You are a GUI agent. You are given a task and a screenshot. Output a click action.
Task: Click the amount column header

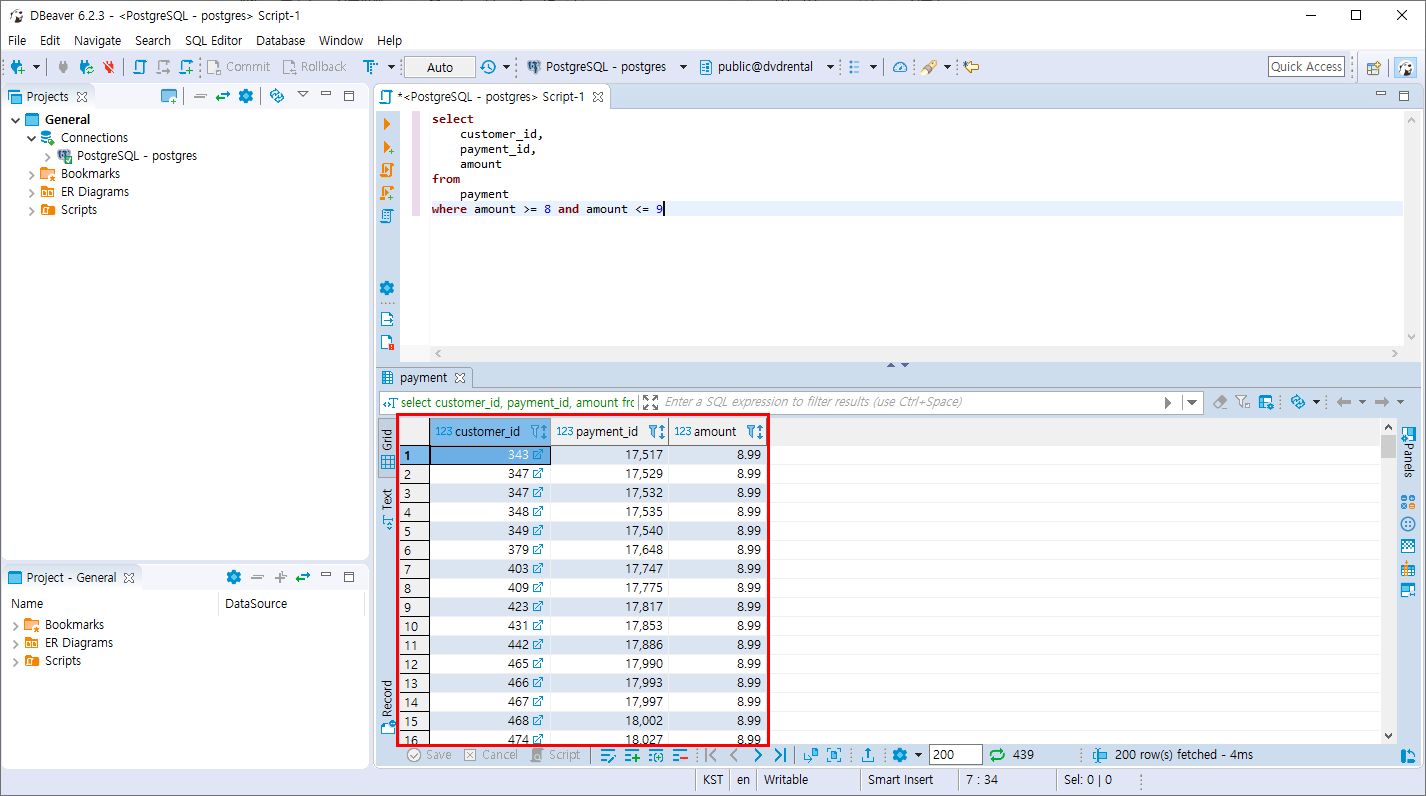coord(718,432)
